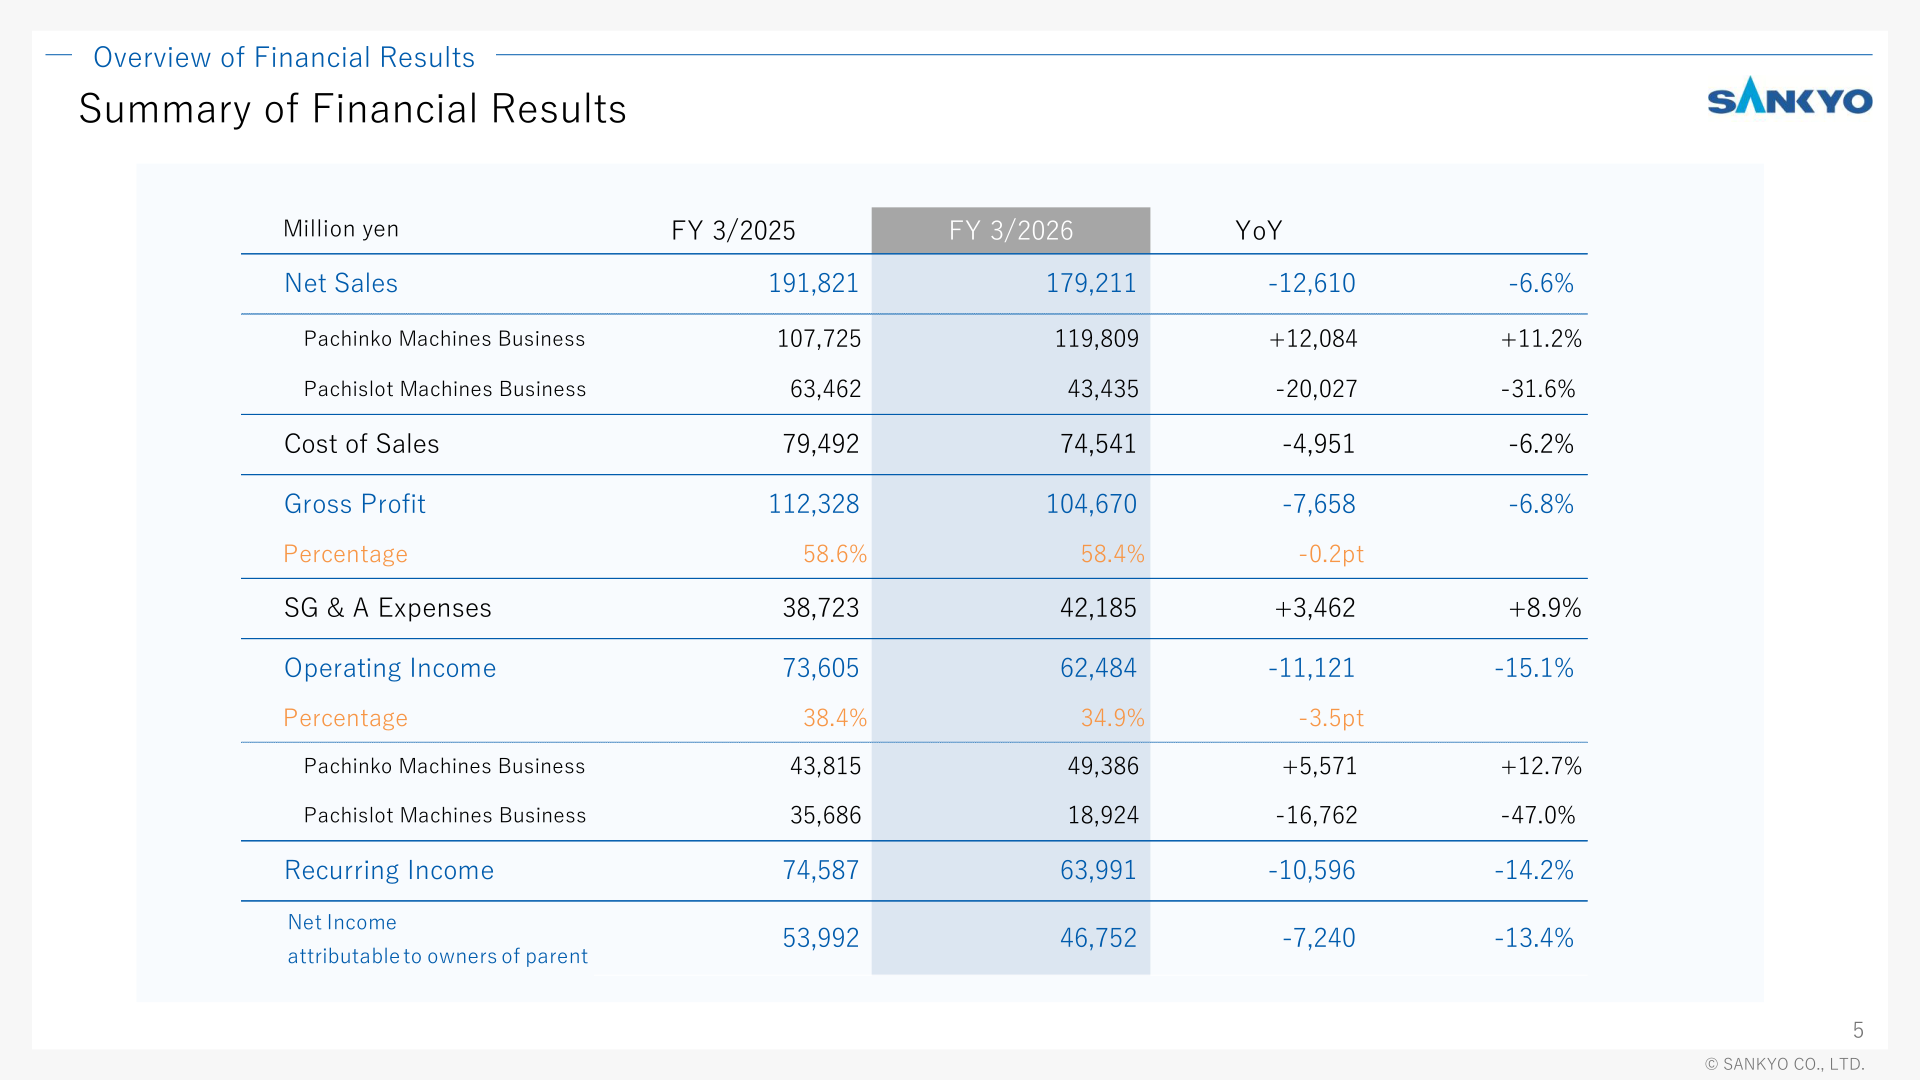Click the 'YoY' column header
This screenshot has width=1920, height=1080.
[1258, 231]
